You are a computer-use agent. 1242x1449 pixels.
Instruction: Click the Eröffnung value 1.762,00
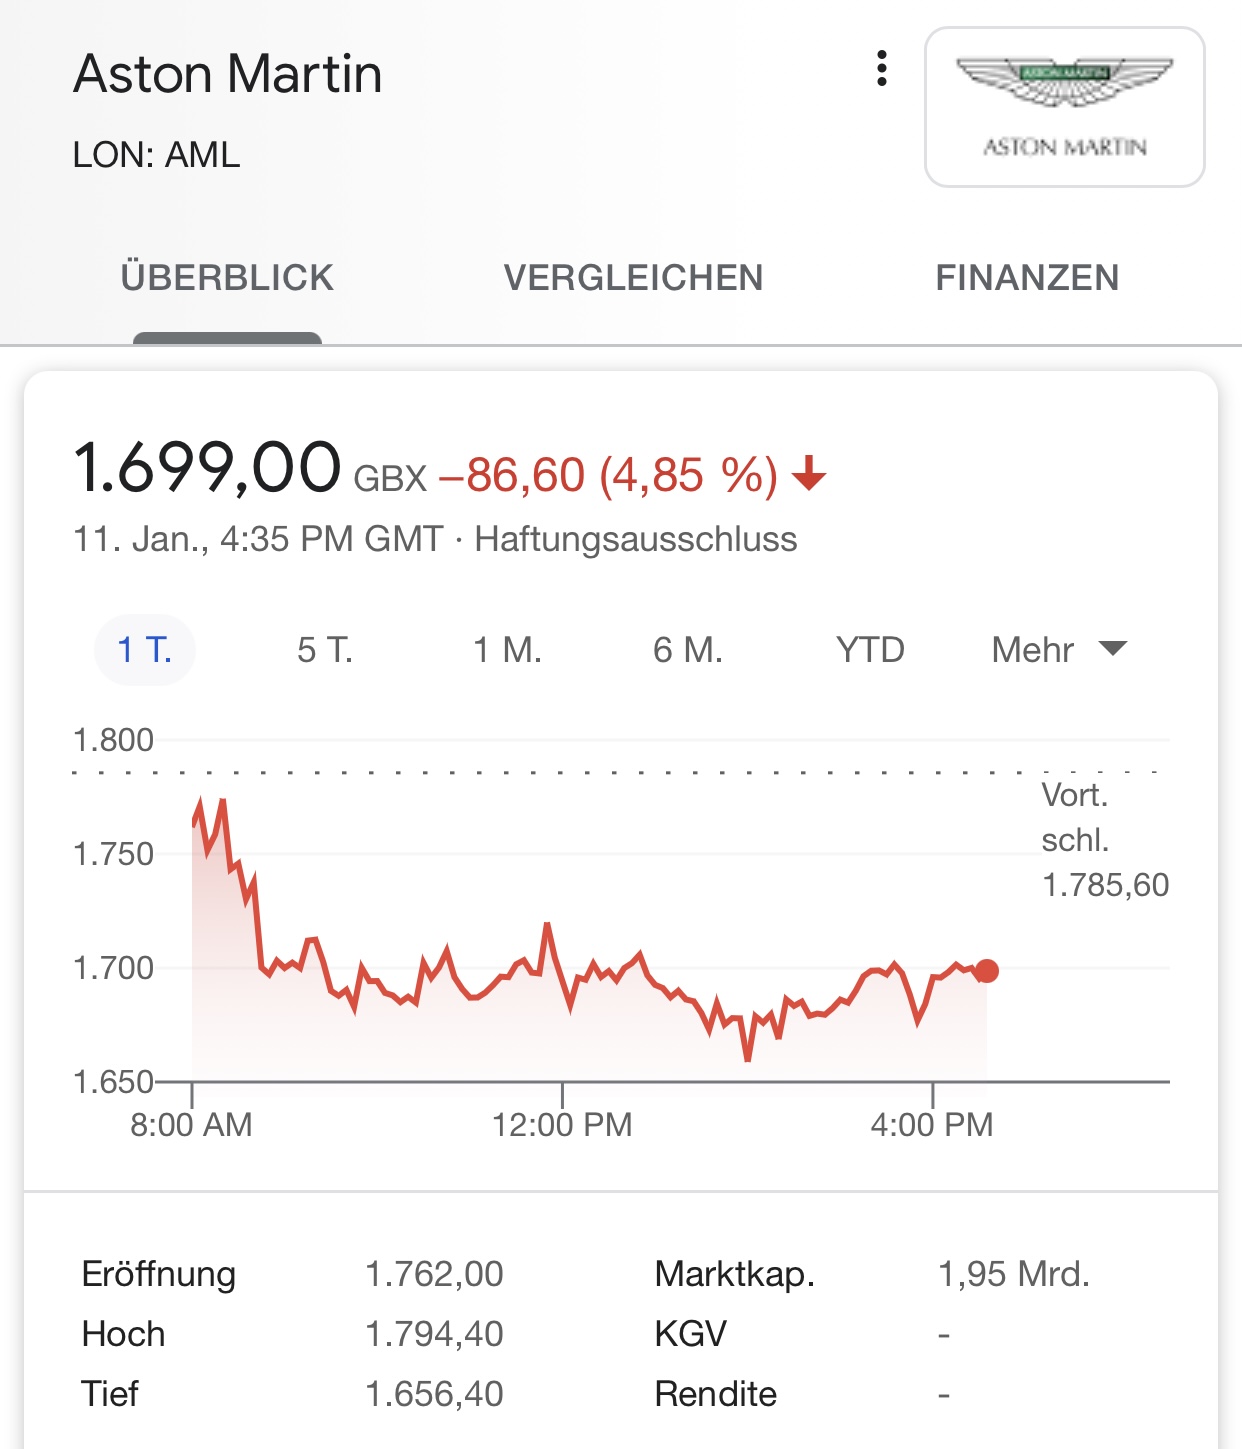click(x=434, y=1274)
